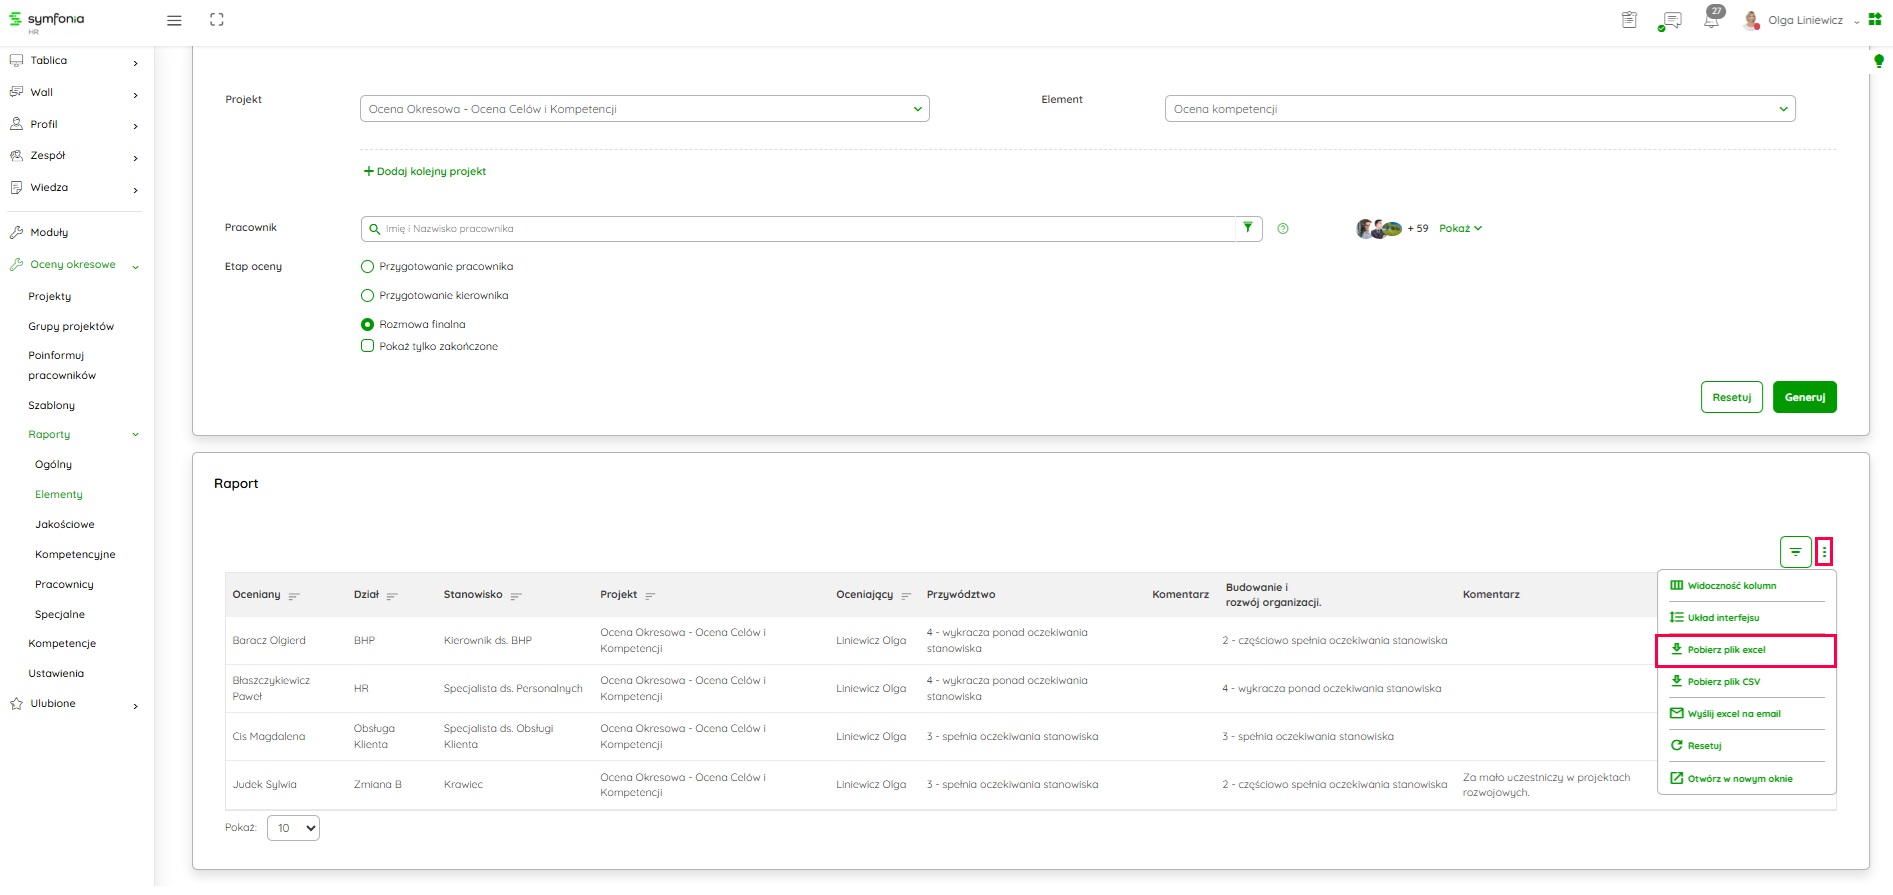Open the Element dropdown
1893x895 pixels.
point(1479,109)
